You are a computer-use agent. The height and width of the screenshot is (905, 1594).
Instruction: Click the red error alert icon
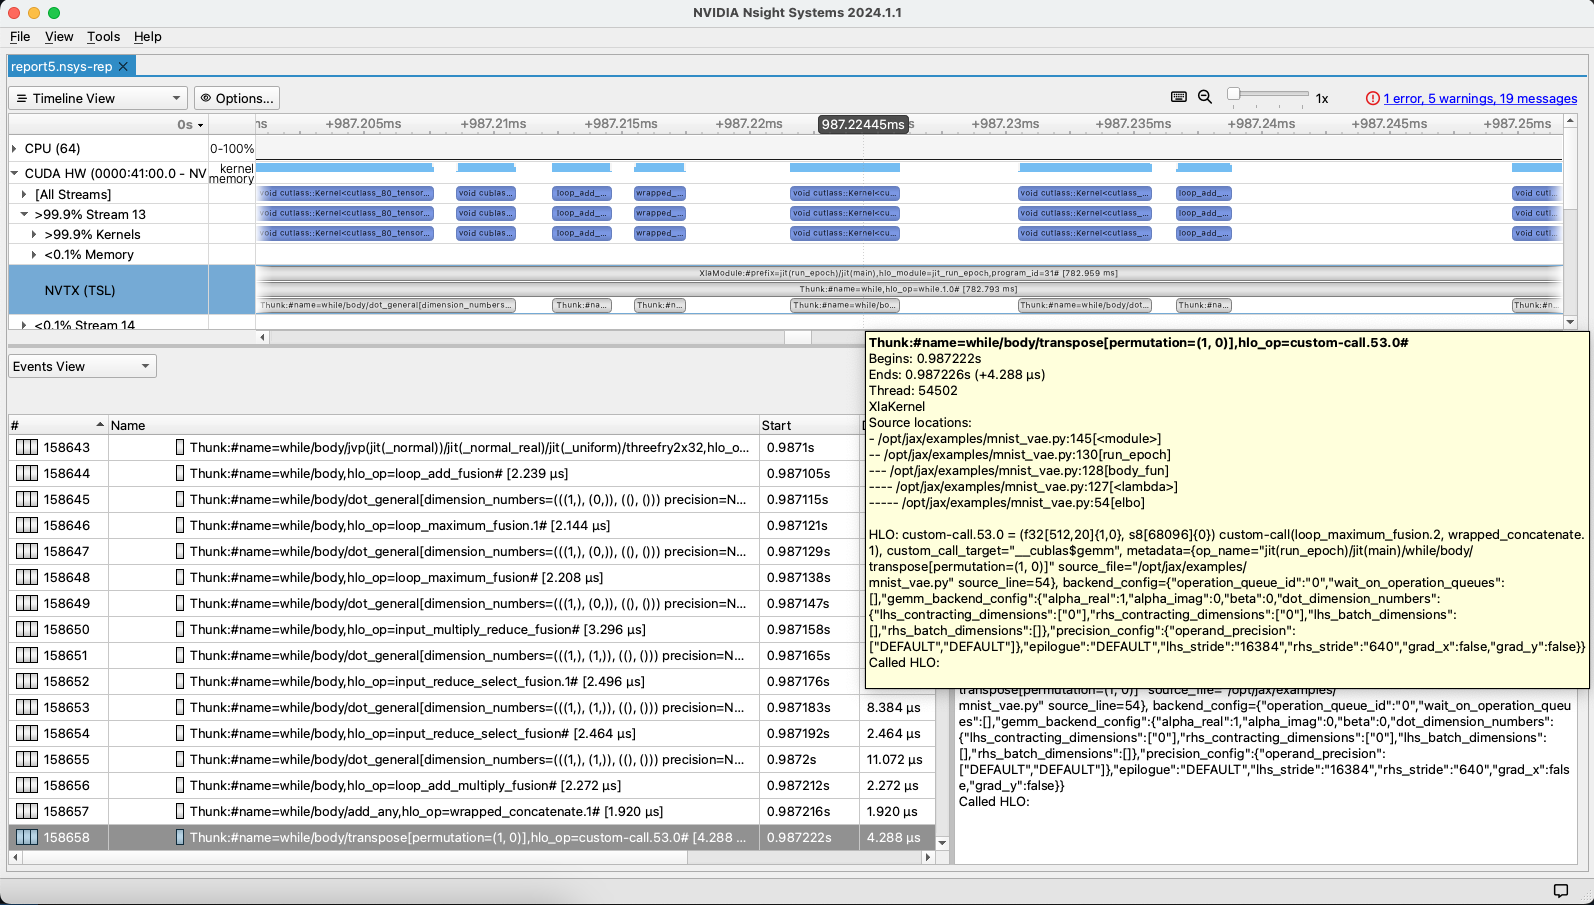click(x=1373, y=98)
